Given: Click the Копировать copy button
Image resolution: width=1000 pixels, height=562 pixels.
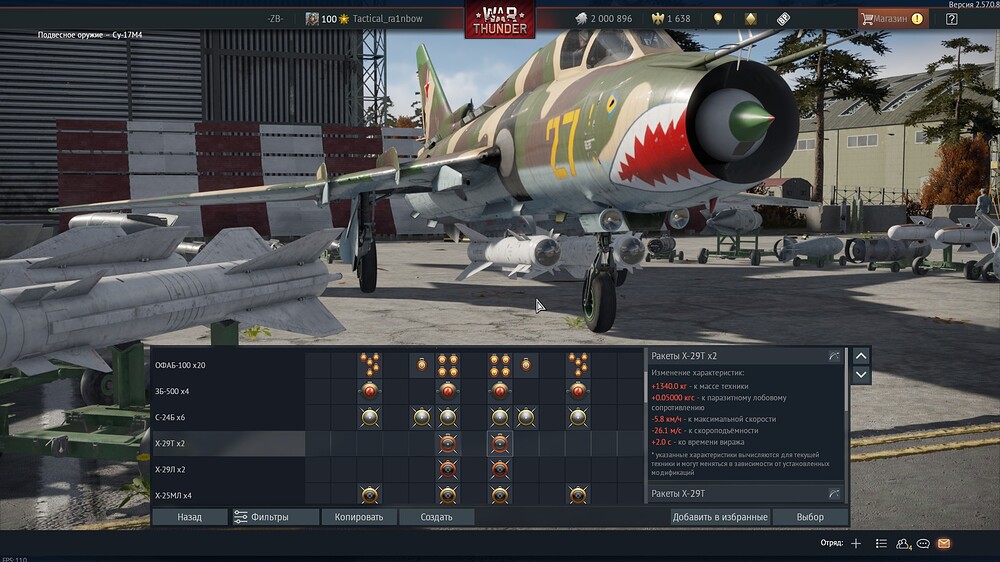Looking at the screenshot, I should click(x=359, y=517).
